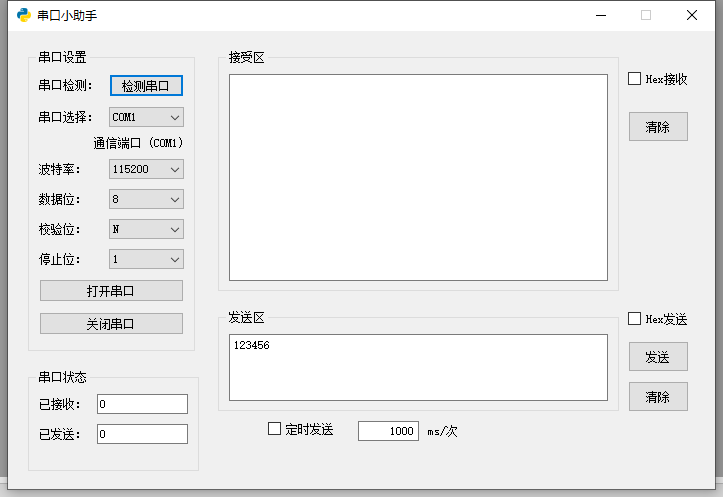The width and height of the screenshot is (723, 497).
Task: Click 关闭串口 to close the port
Action: [111, 324]
